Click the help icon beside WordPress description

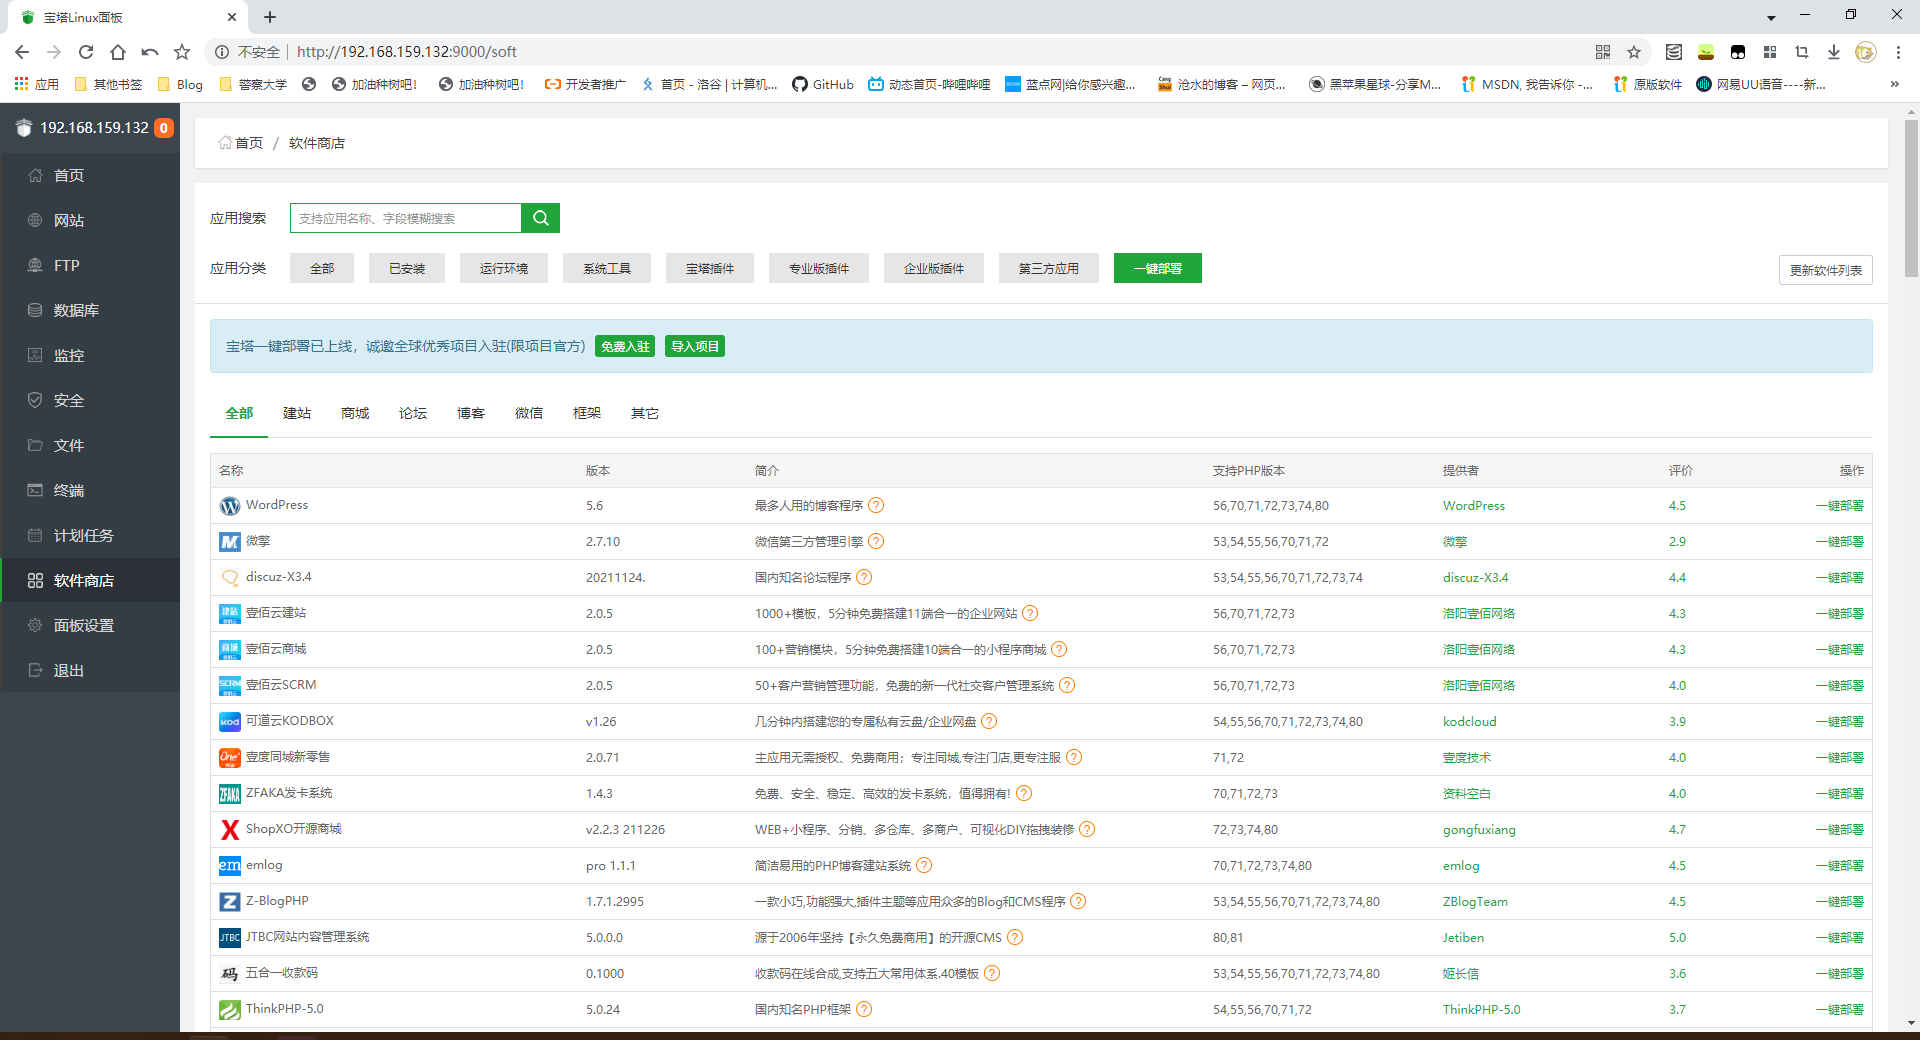876,506
